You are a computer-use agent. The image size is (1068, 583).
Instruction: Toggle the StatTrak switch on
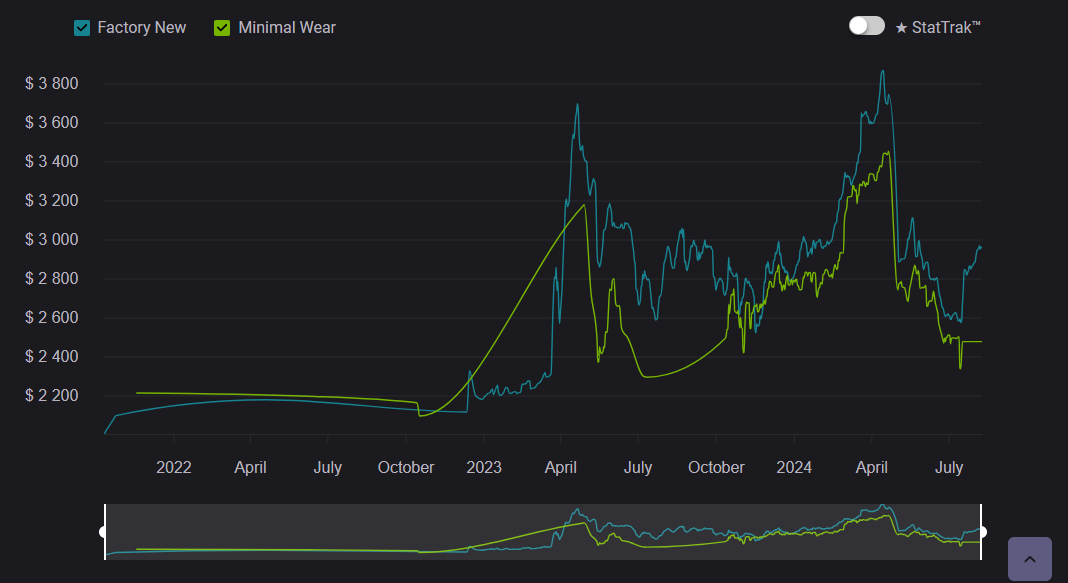point(866,26)
